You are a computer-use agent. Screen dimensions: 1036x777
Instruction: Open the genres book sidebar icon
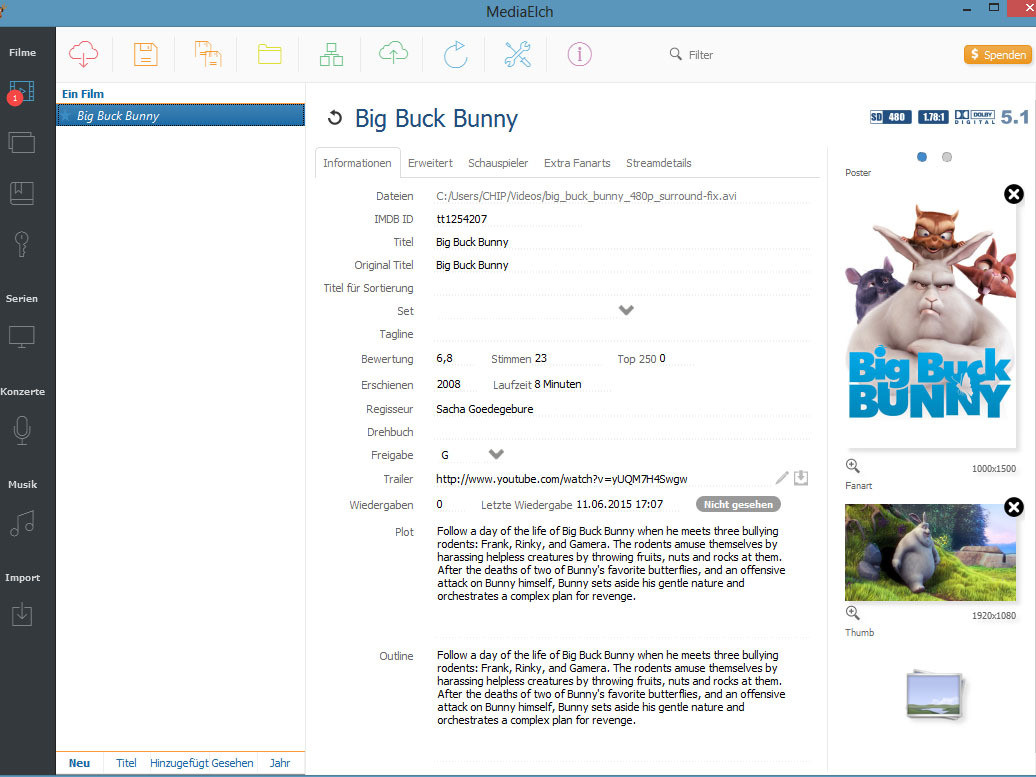(21, 193)
